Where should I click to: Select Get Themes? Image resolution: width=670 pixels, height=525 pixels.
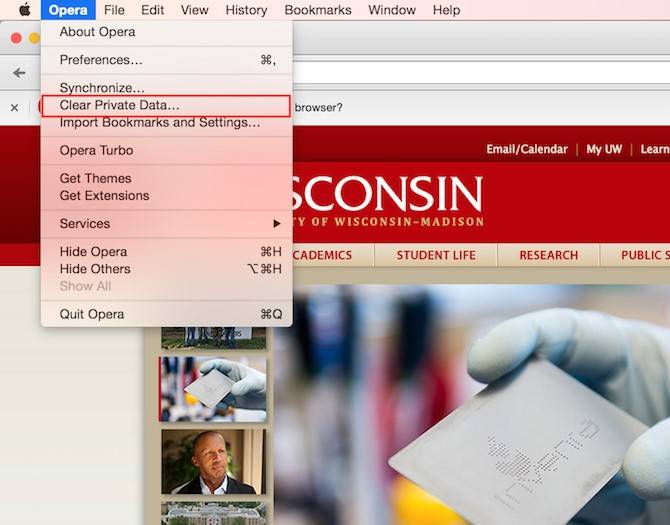[167, 178]
